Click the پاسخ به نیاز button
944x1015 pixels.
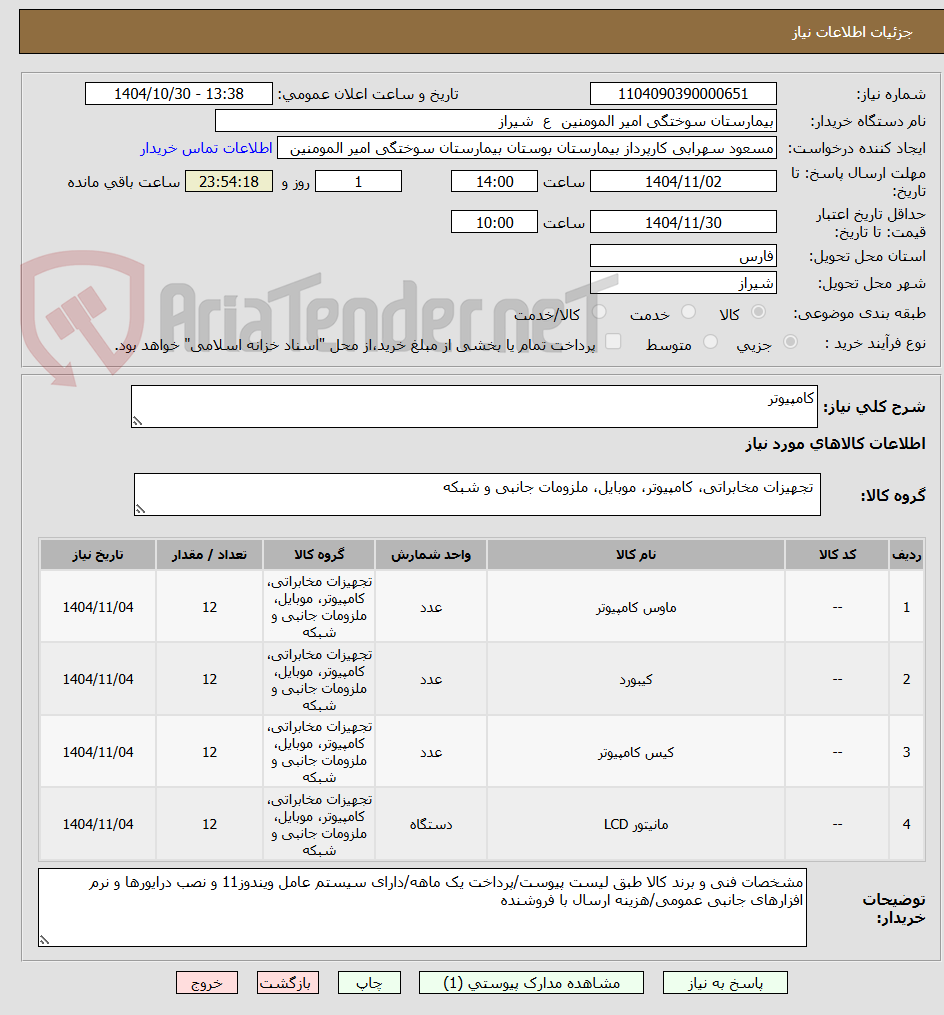725,983
